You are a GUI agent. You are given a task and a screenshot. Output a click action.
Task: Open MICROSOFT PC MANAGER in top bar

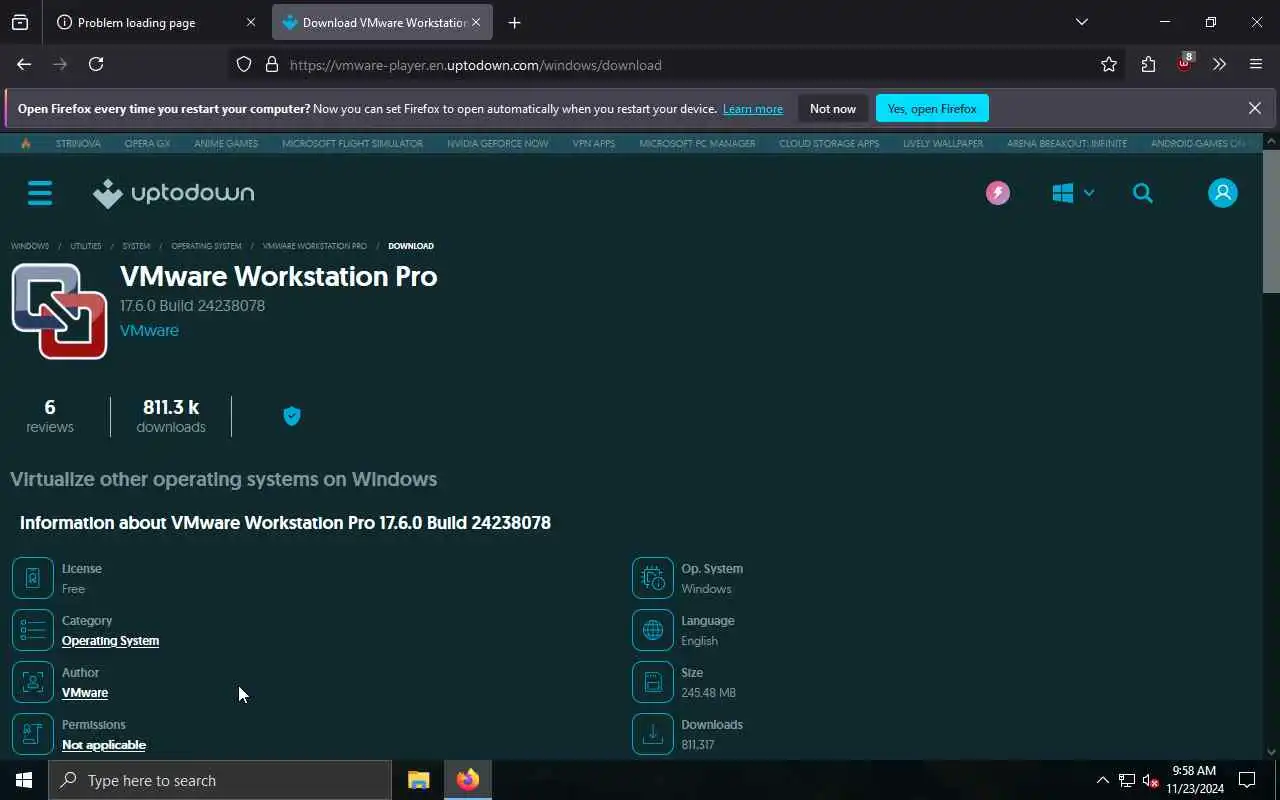[x=697, y=144]
